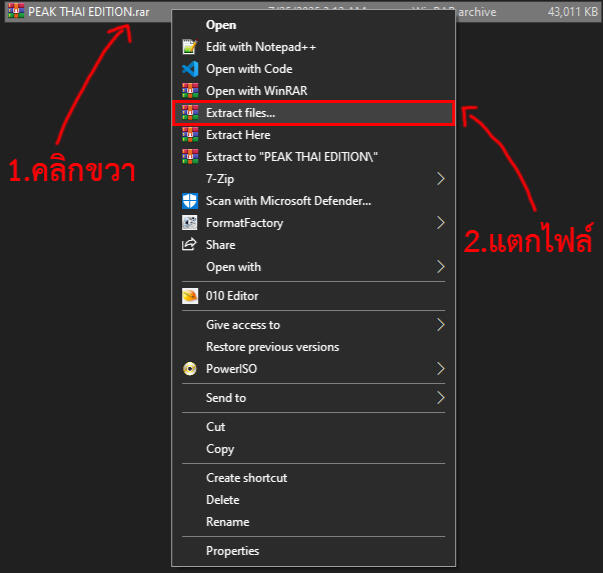Click the WinRAR icon beside Extract Here
The image size is (603, 573).
pyautogui.click(x=190, y=135)
